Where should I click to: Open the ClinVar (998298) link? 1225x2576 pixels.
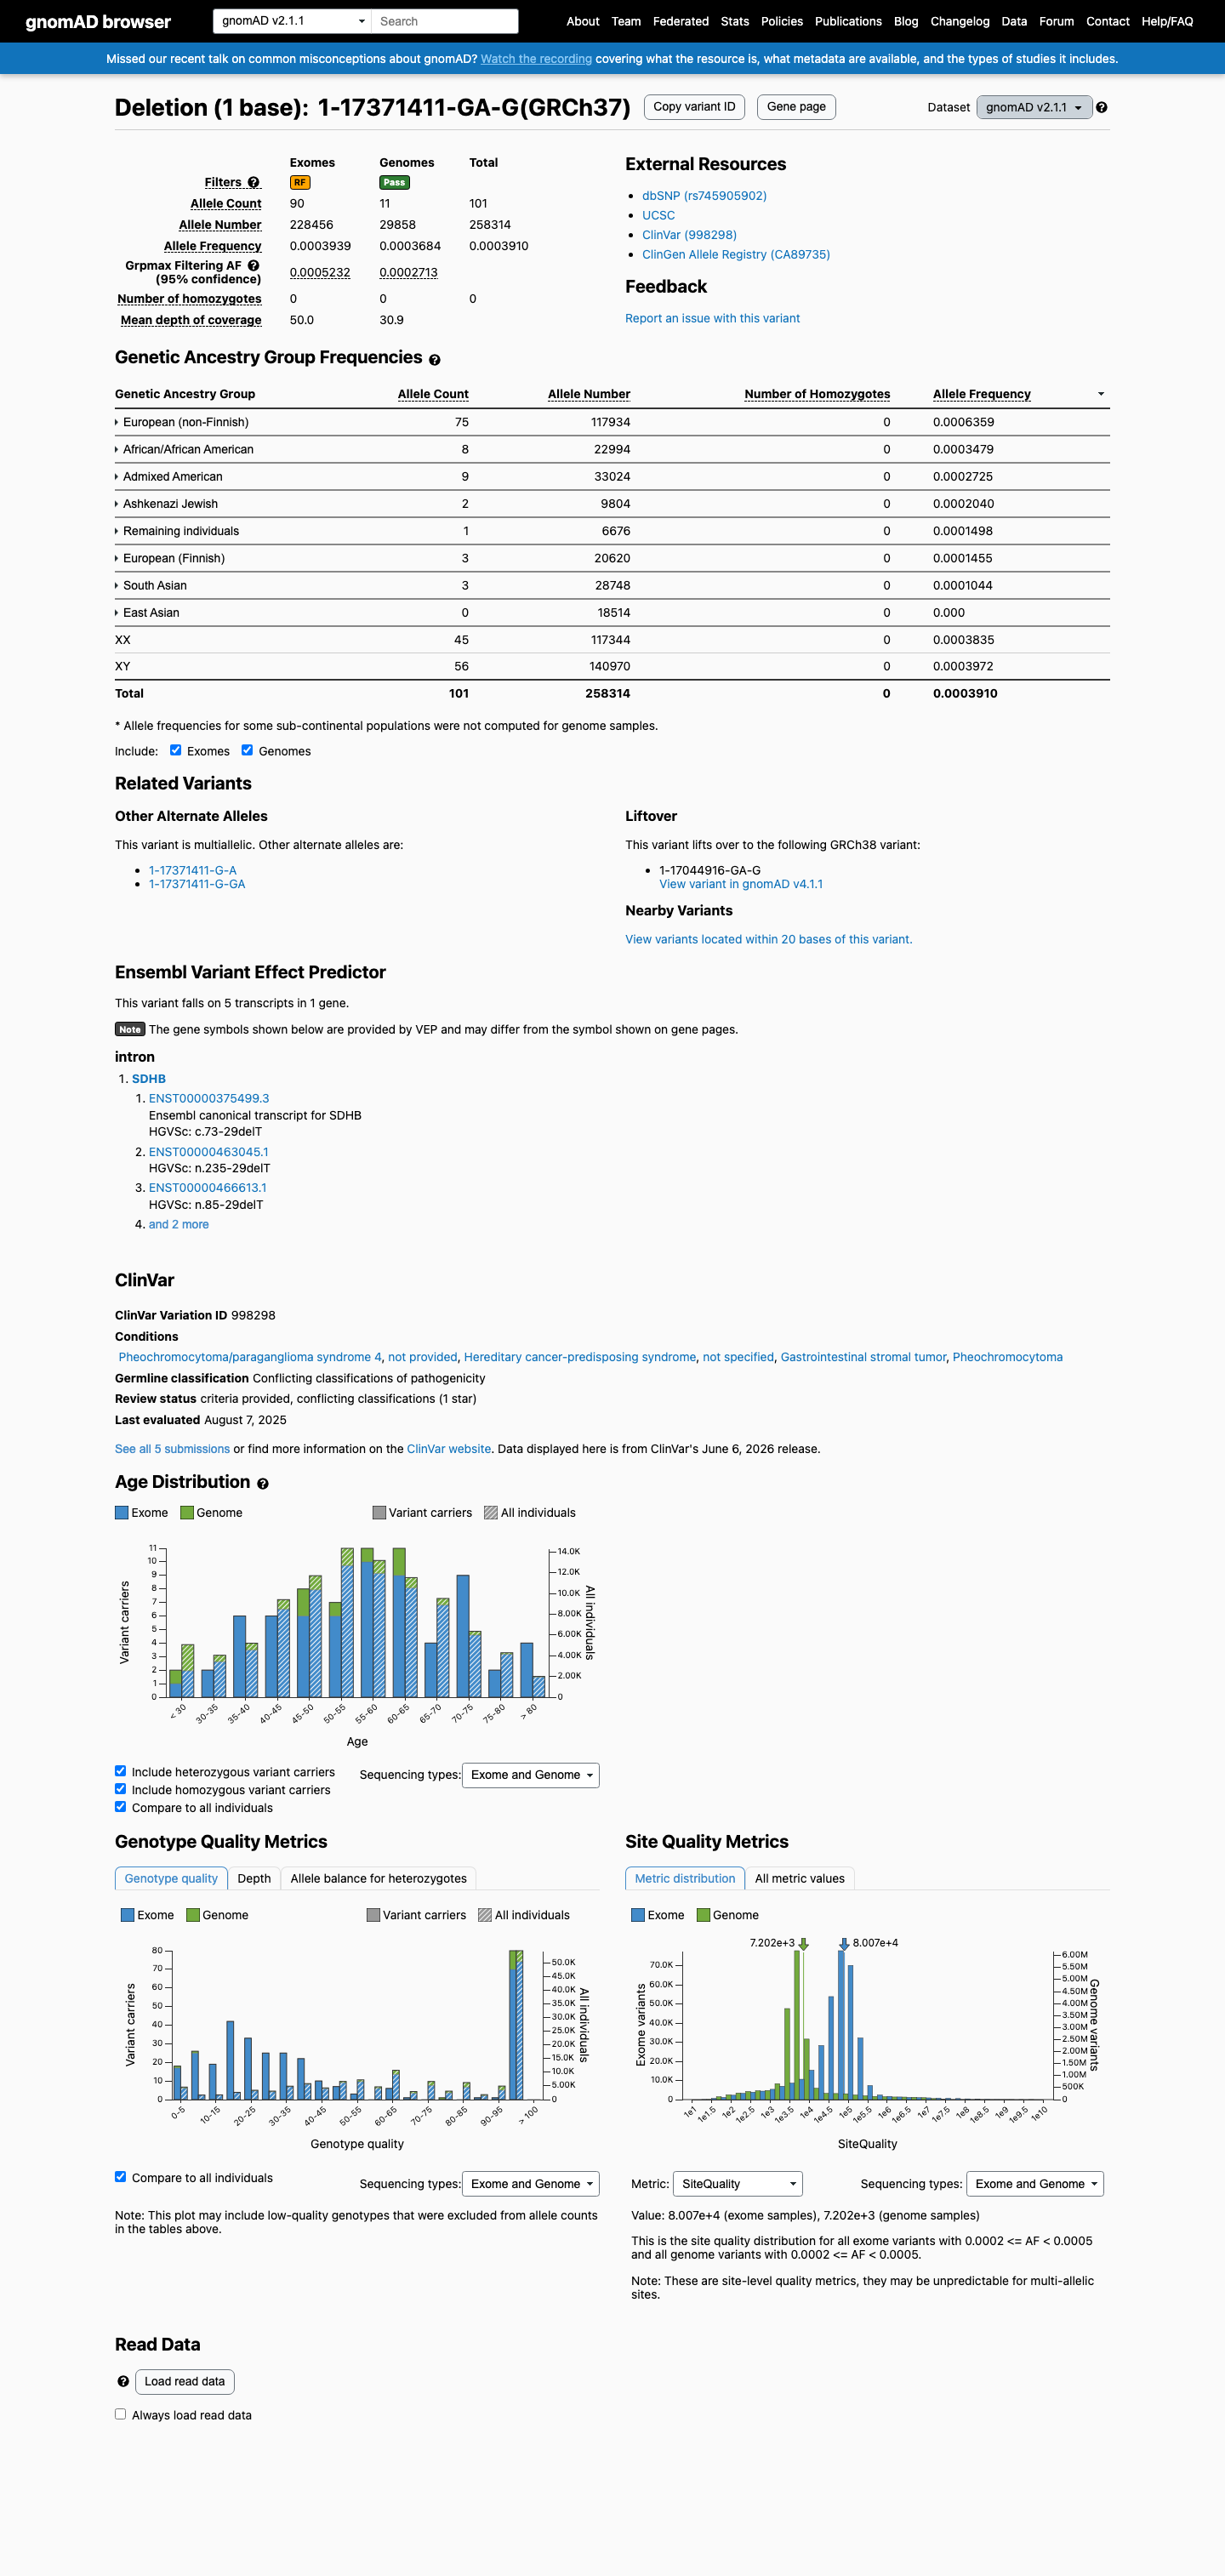pyautogui.click(x=689, y=235)
